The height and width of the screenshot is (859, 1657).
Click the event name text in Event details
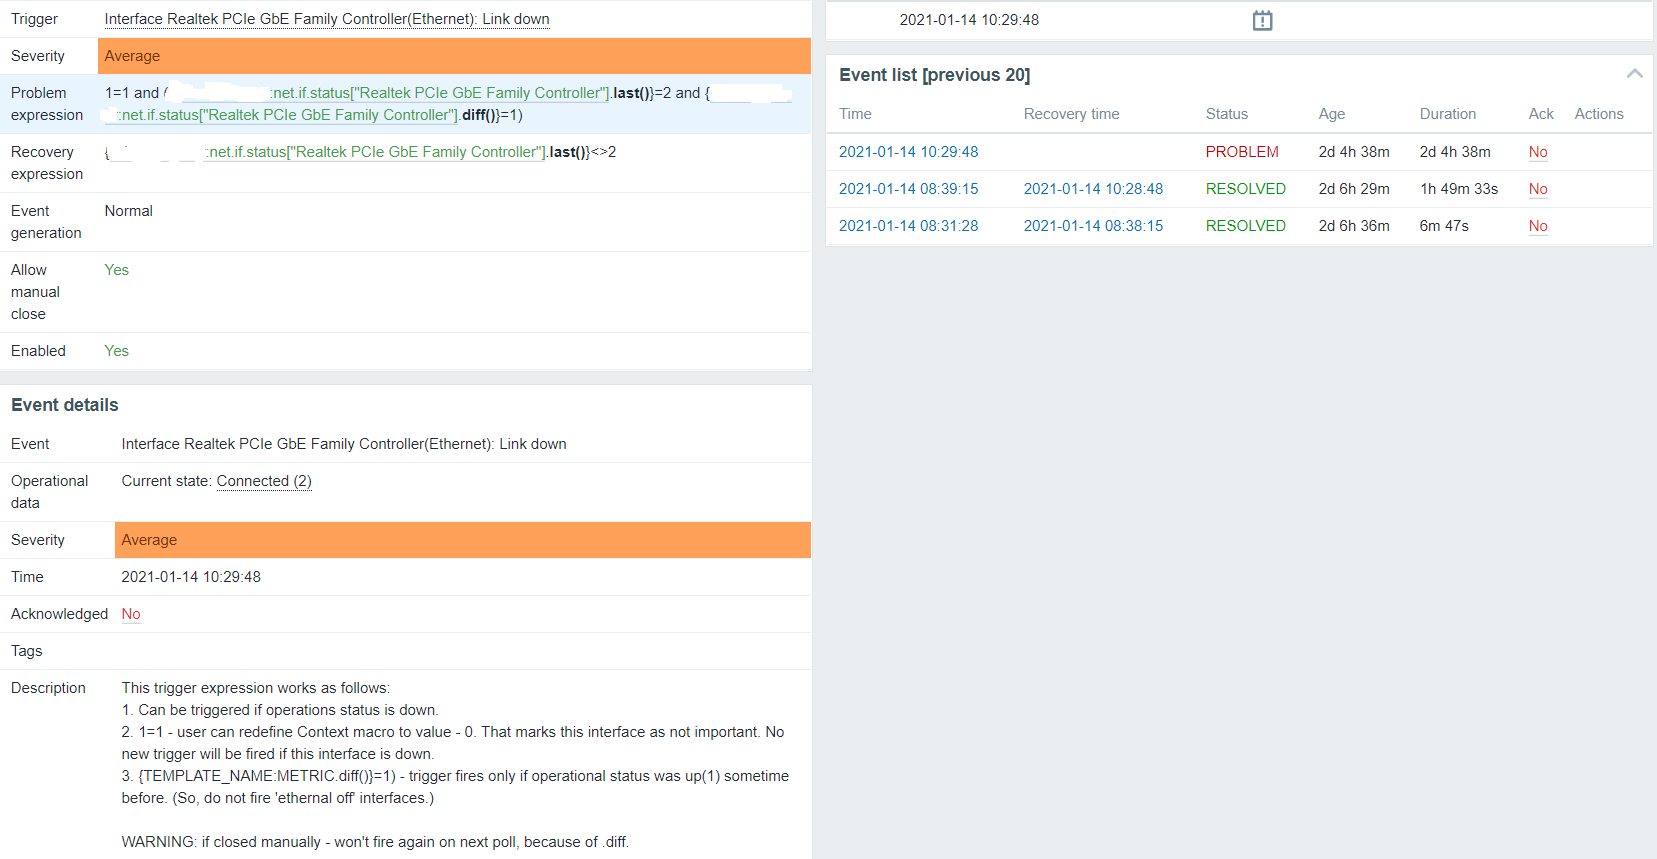click(x=344, y=444)
